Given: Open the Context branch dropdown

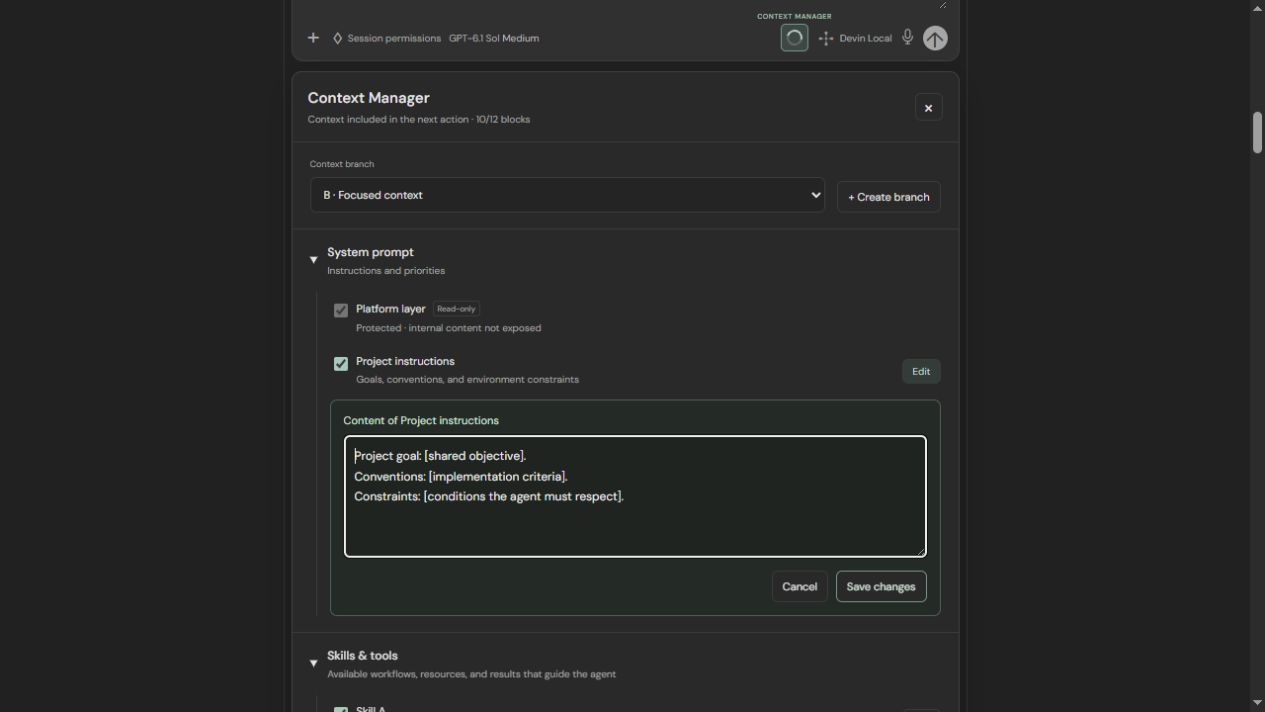Looking at the screenshot, I should point(567,195).
